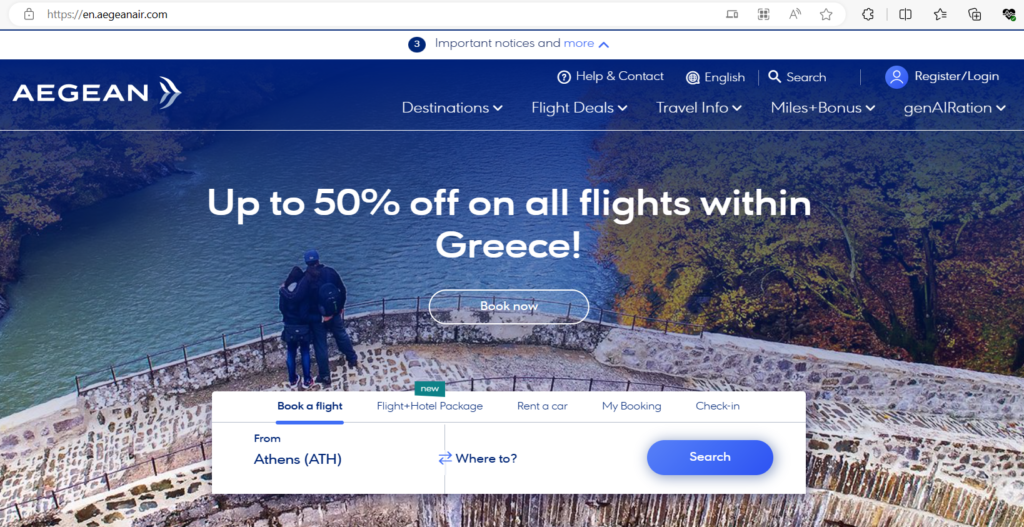Add page to favorites star icon
The width and height of the screenshot is (1024, 527).
coord(826,14)
